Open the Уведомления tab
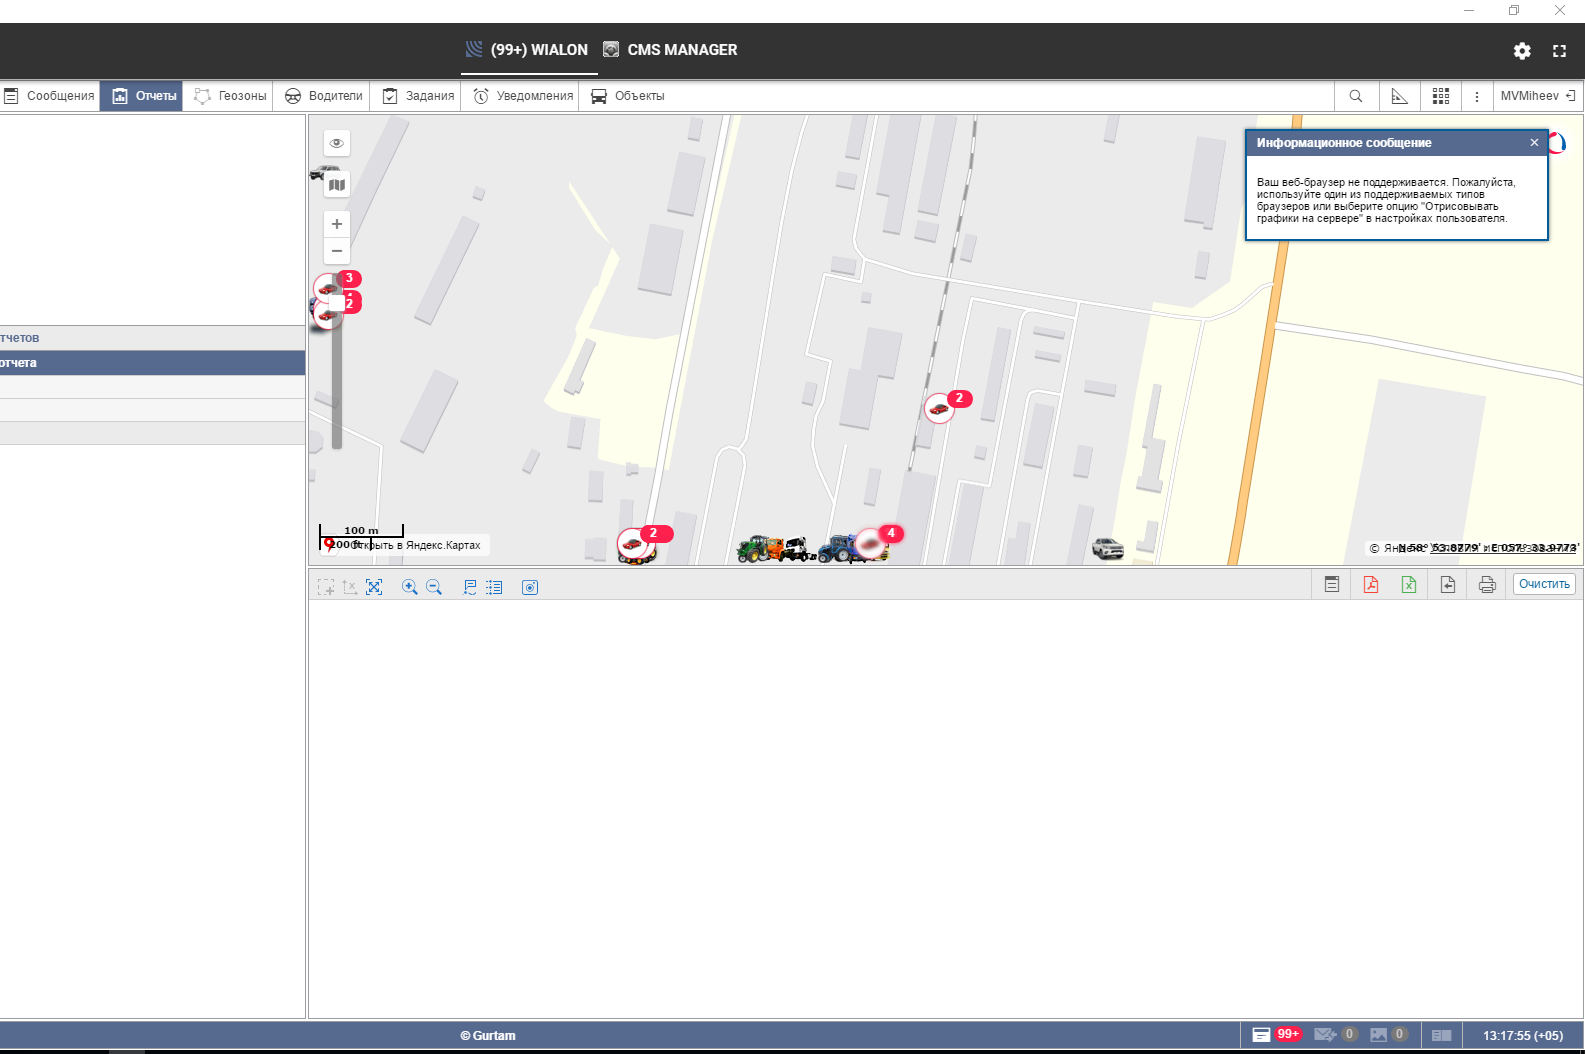Screen dimensions: 1585x1054 pos(523,96)
